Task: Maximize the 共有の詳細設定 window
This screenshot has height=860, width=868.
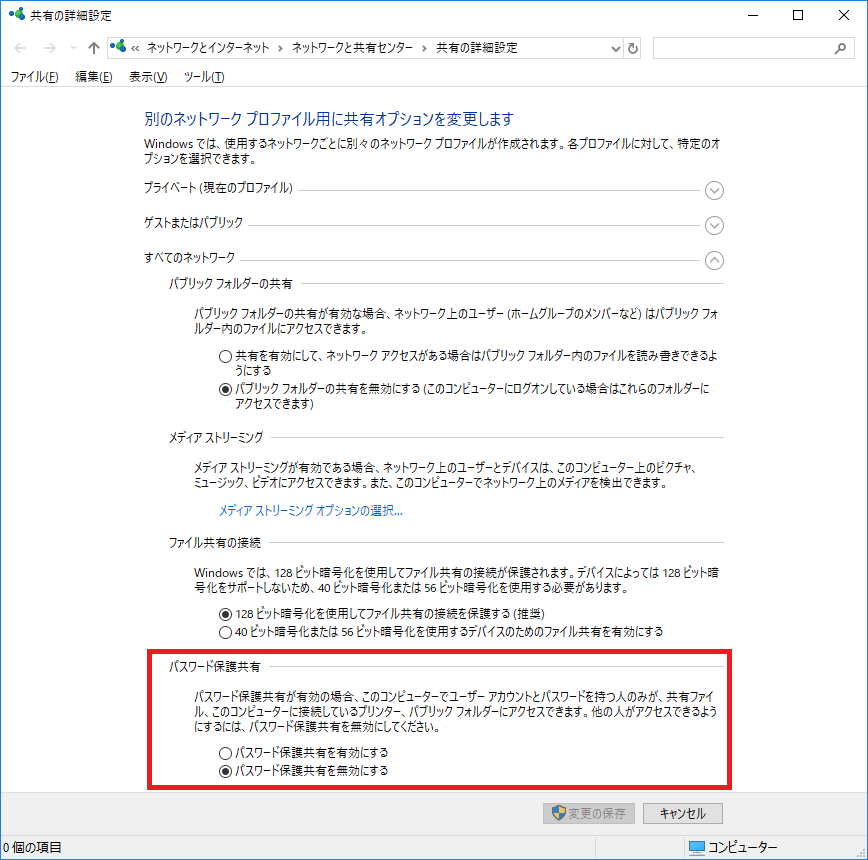Action: (798, 15)
